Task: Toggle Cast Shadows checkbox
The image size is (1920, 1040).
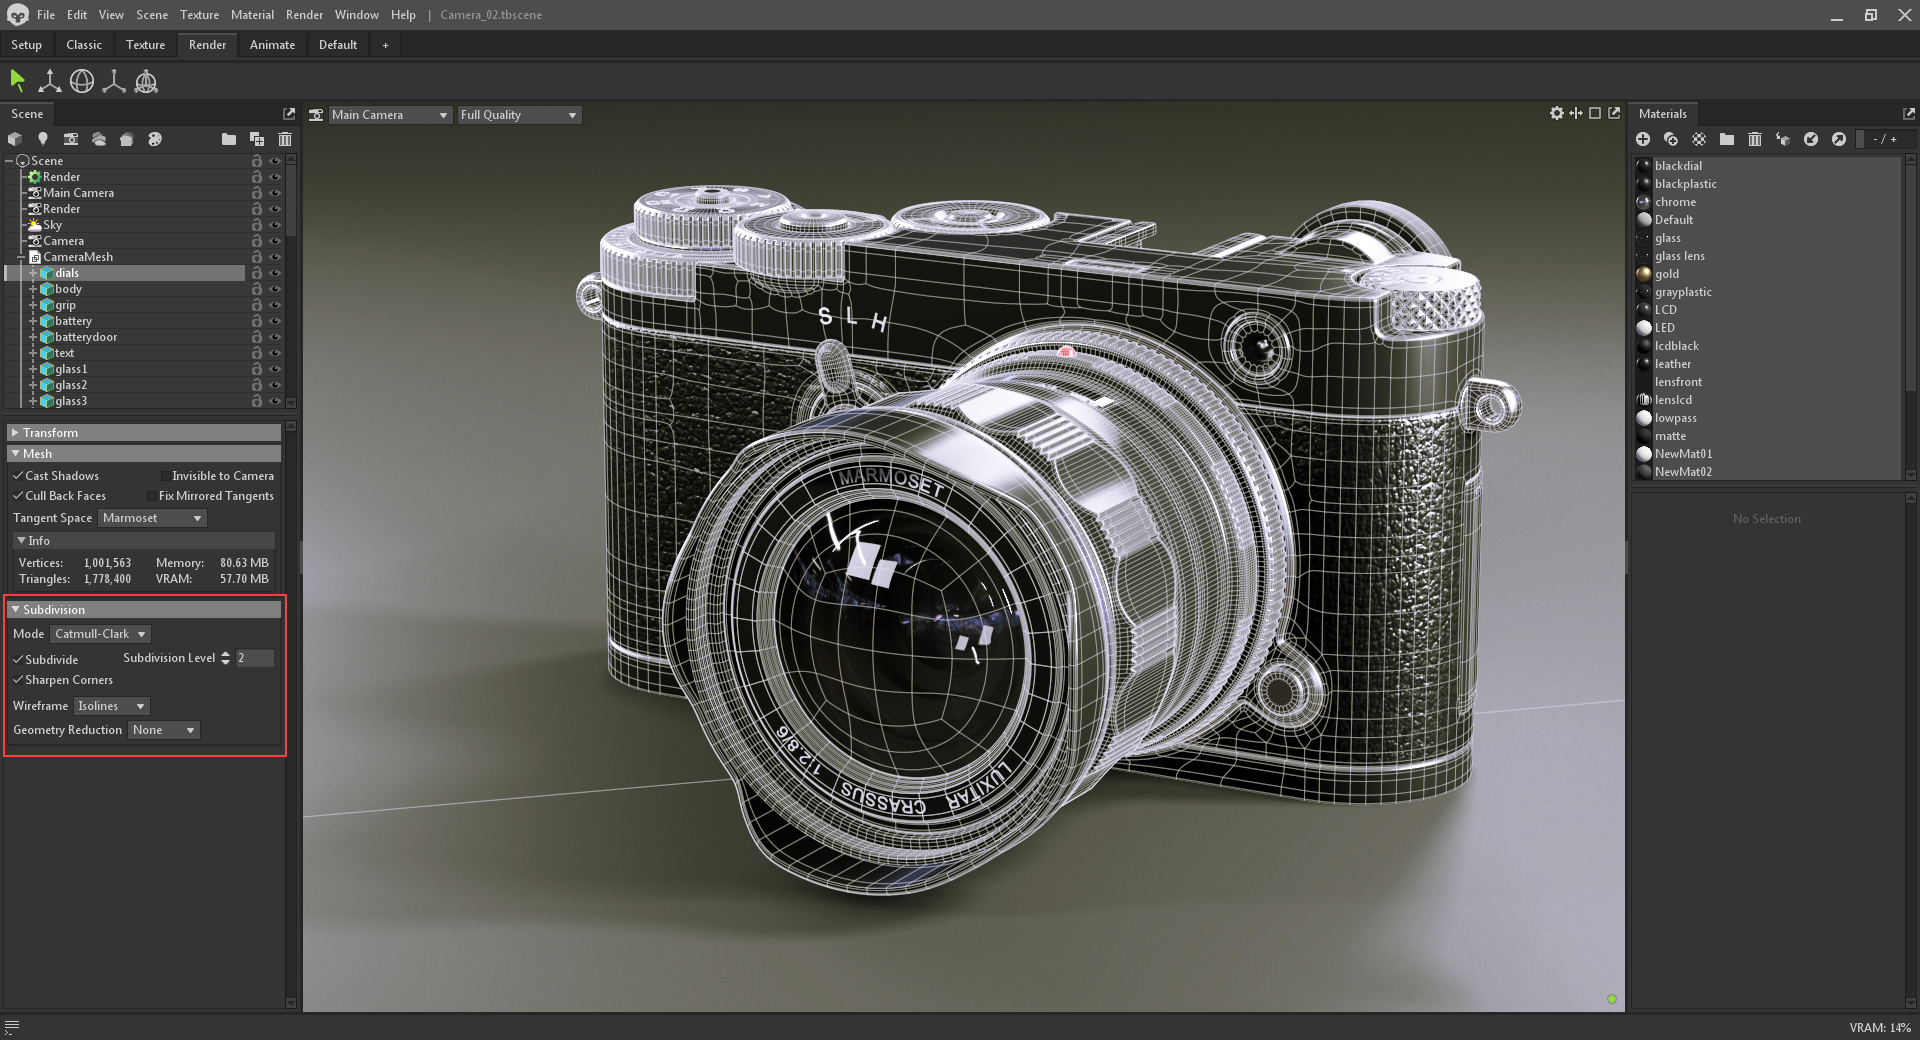Action: click(x=18, y=476)
